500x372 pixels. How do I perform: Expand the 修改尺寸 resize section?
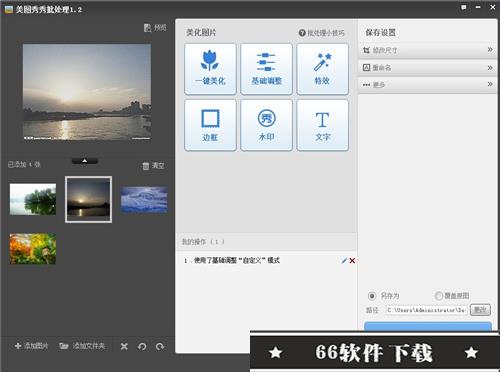pyautogui.click(x=428, y=50)
